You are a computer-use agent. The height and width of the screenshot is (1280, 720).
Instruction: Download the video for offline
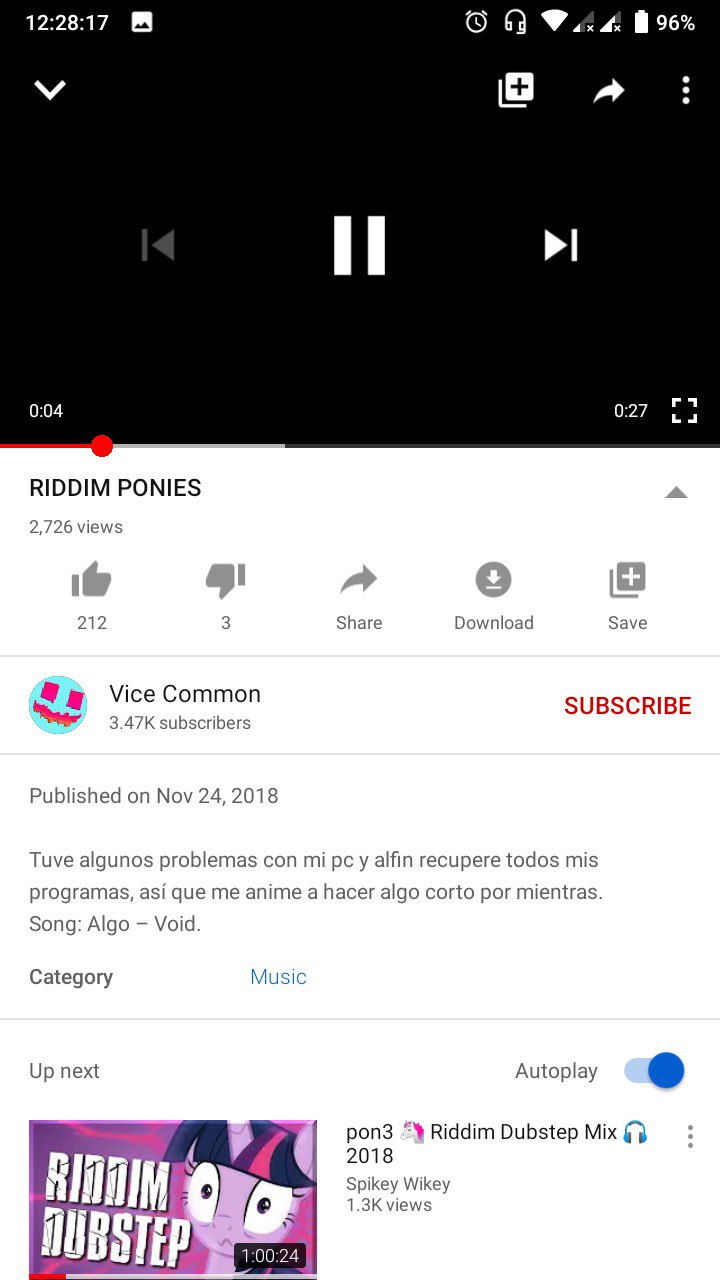494,597
